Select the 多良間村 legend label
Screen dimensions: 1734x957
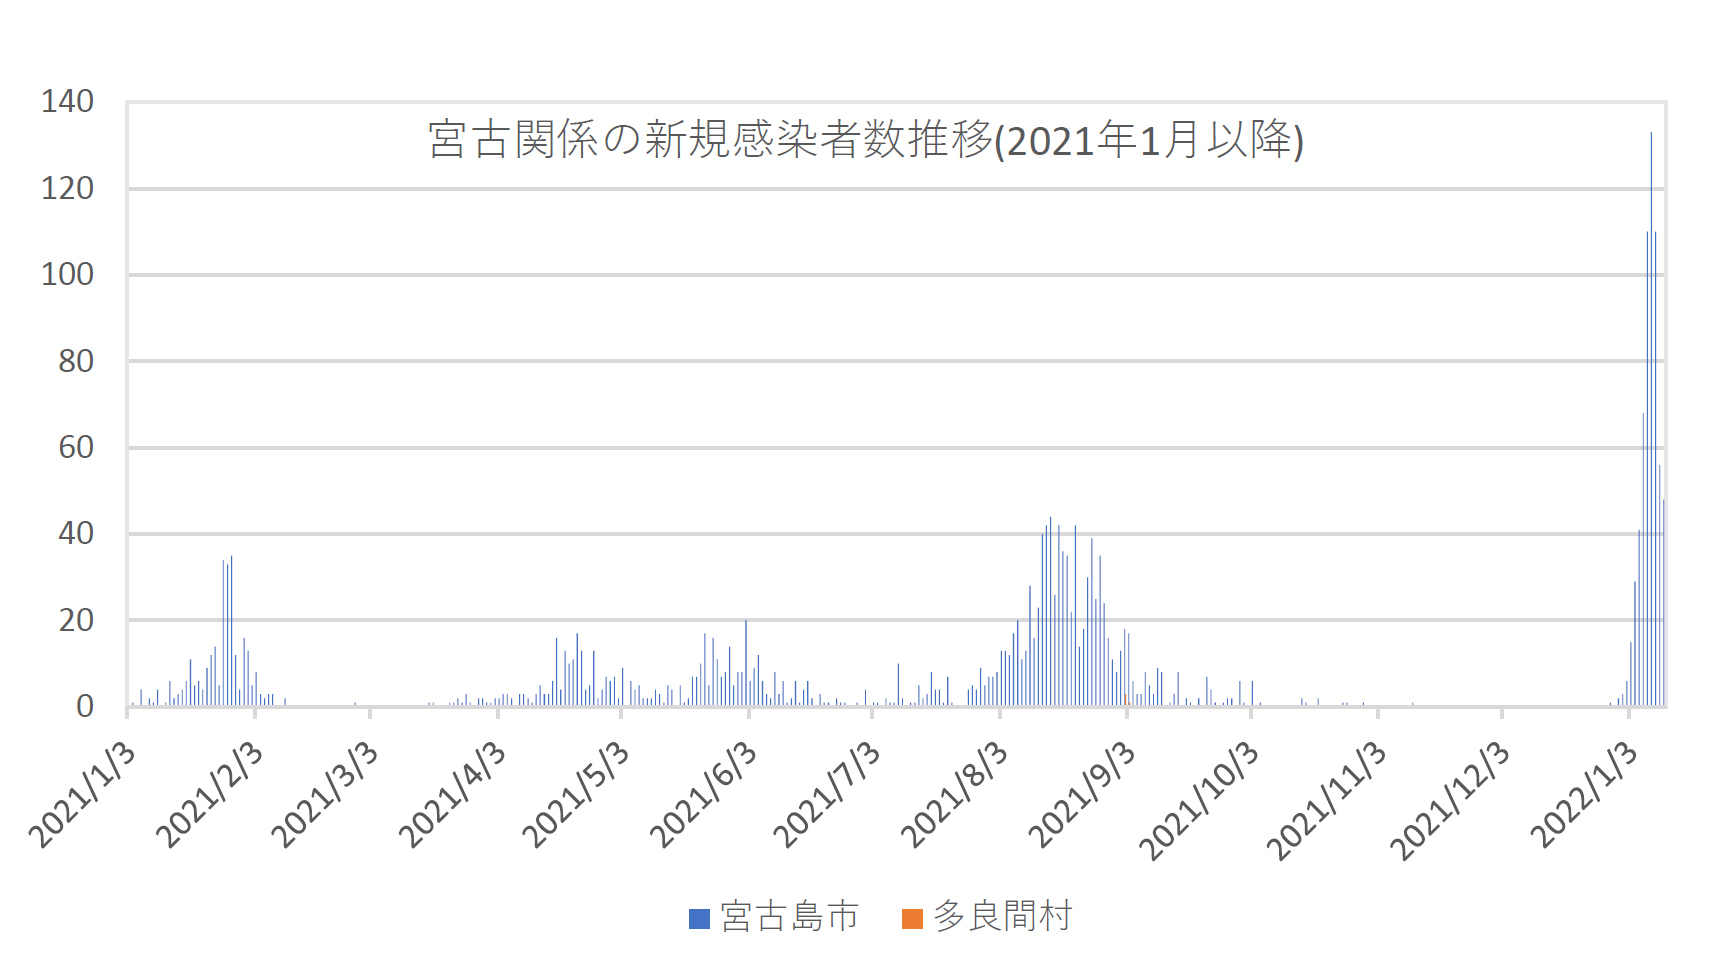pos(1002,917)
